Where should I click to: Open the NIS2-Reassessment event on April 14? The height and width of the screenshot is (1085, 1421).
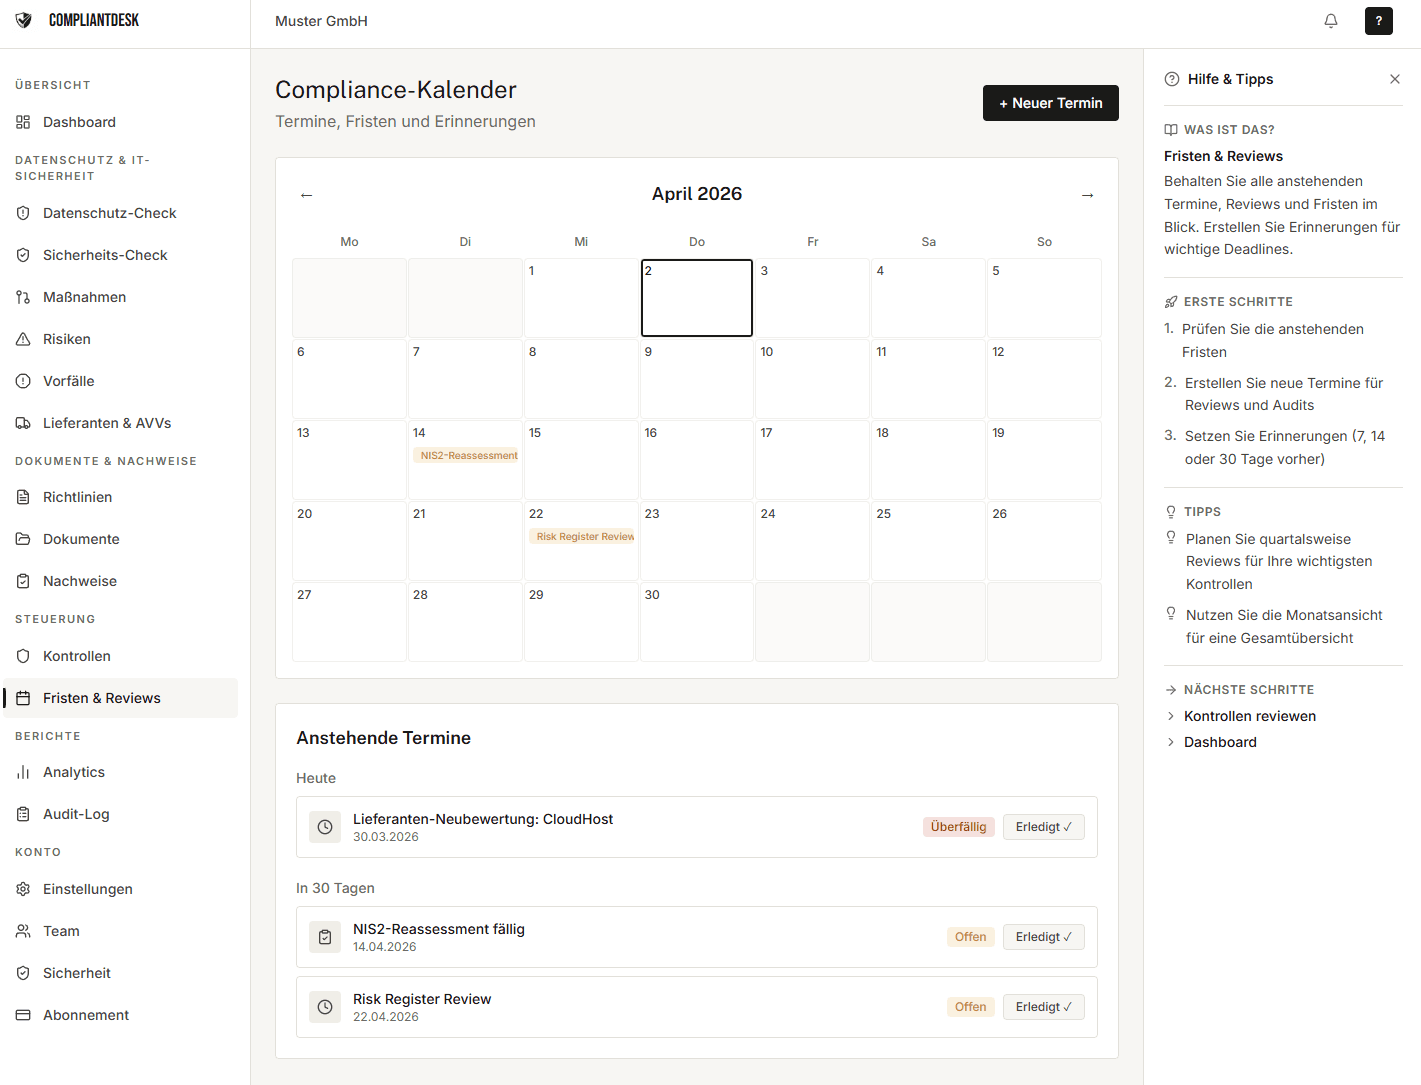click(468, 456)
